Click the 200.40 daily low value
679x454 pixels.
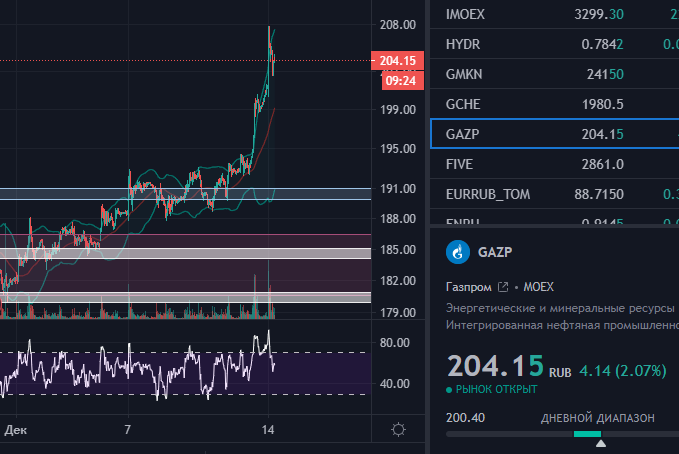click(x=465, y=418)
